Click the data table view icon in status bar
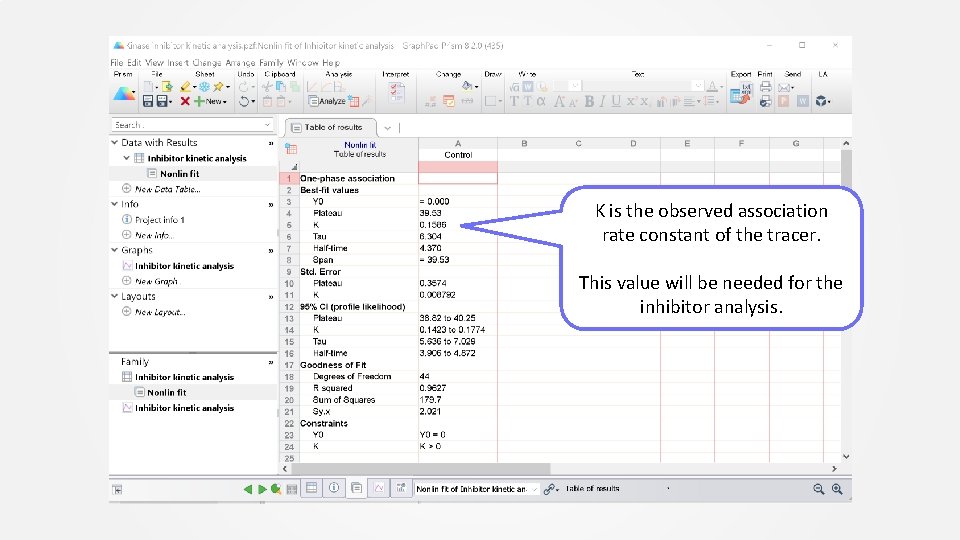Viewport: 960px width, 540px height. (x=312, y=489)
